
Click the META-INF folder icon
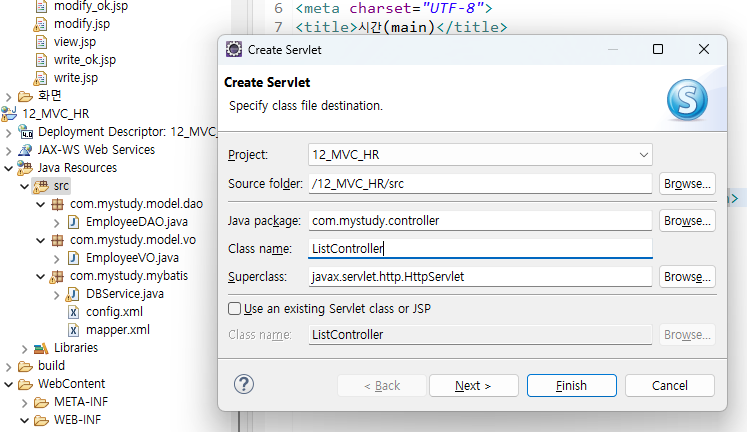point(41,402)
